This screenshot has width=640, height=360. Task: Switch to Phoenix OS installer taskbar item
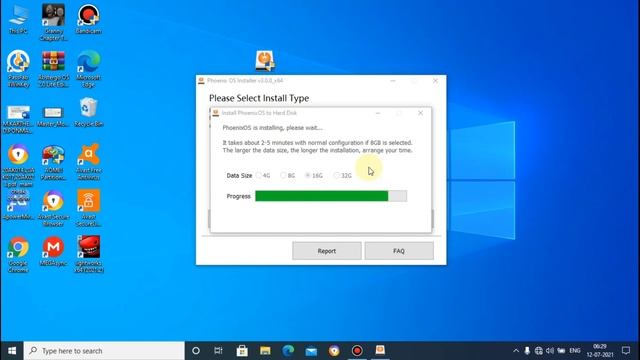pyautogui.click(x=380, y=351)
